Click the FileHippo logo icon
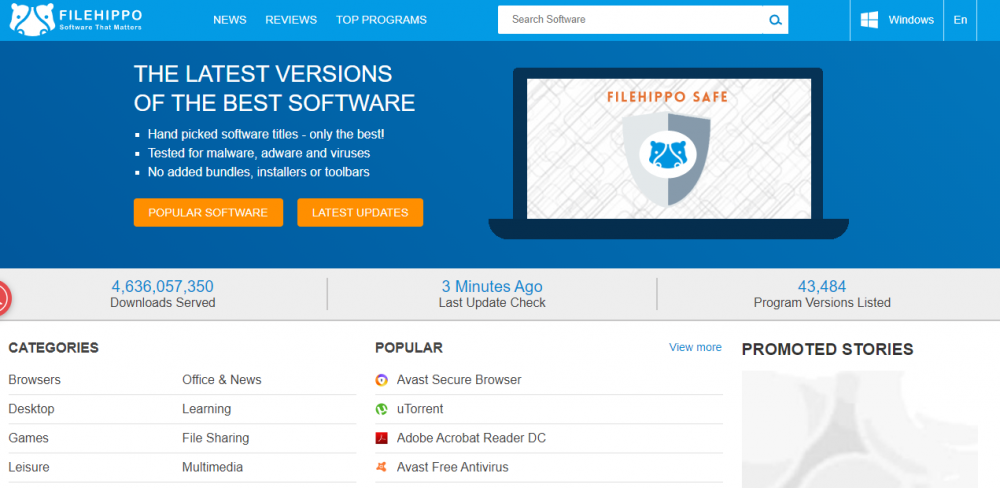This screenshot has height=488, width=1000. pos(31,19)
